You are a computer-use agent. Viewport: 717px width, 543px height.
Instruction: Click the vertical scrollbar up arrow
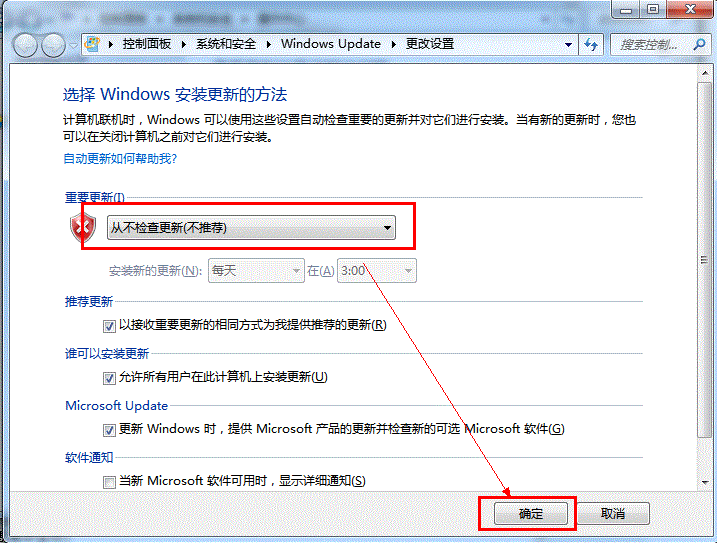(x=705, y=73)
